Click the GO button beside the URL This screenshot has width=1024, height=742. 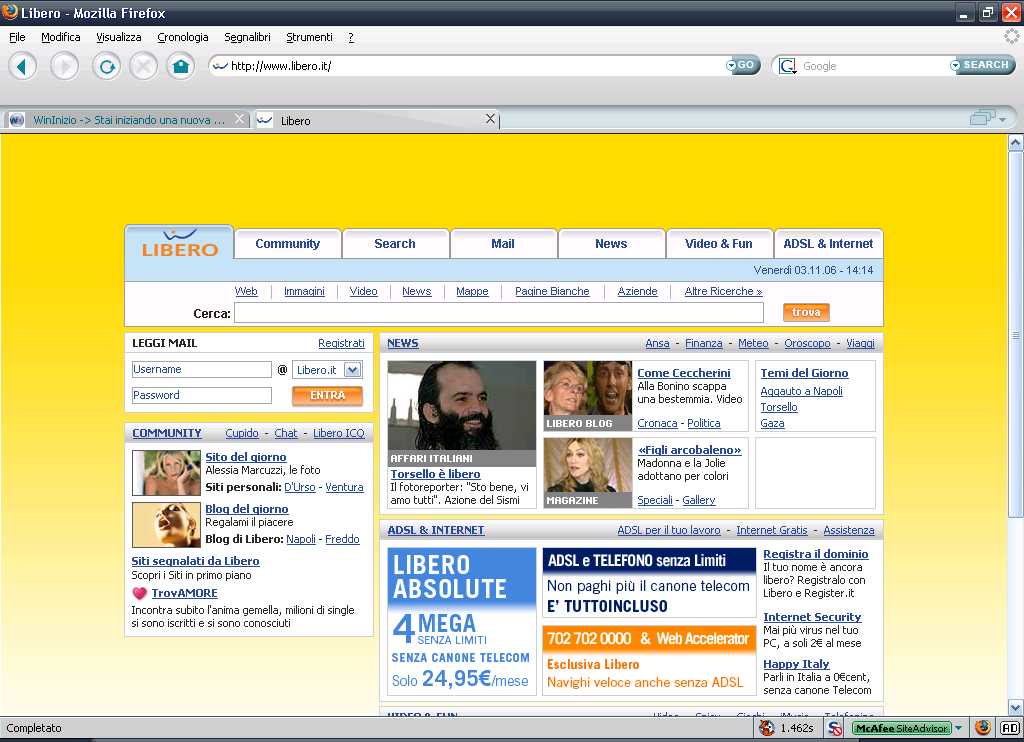(x=743, y=65)
